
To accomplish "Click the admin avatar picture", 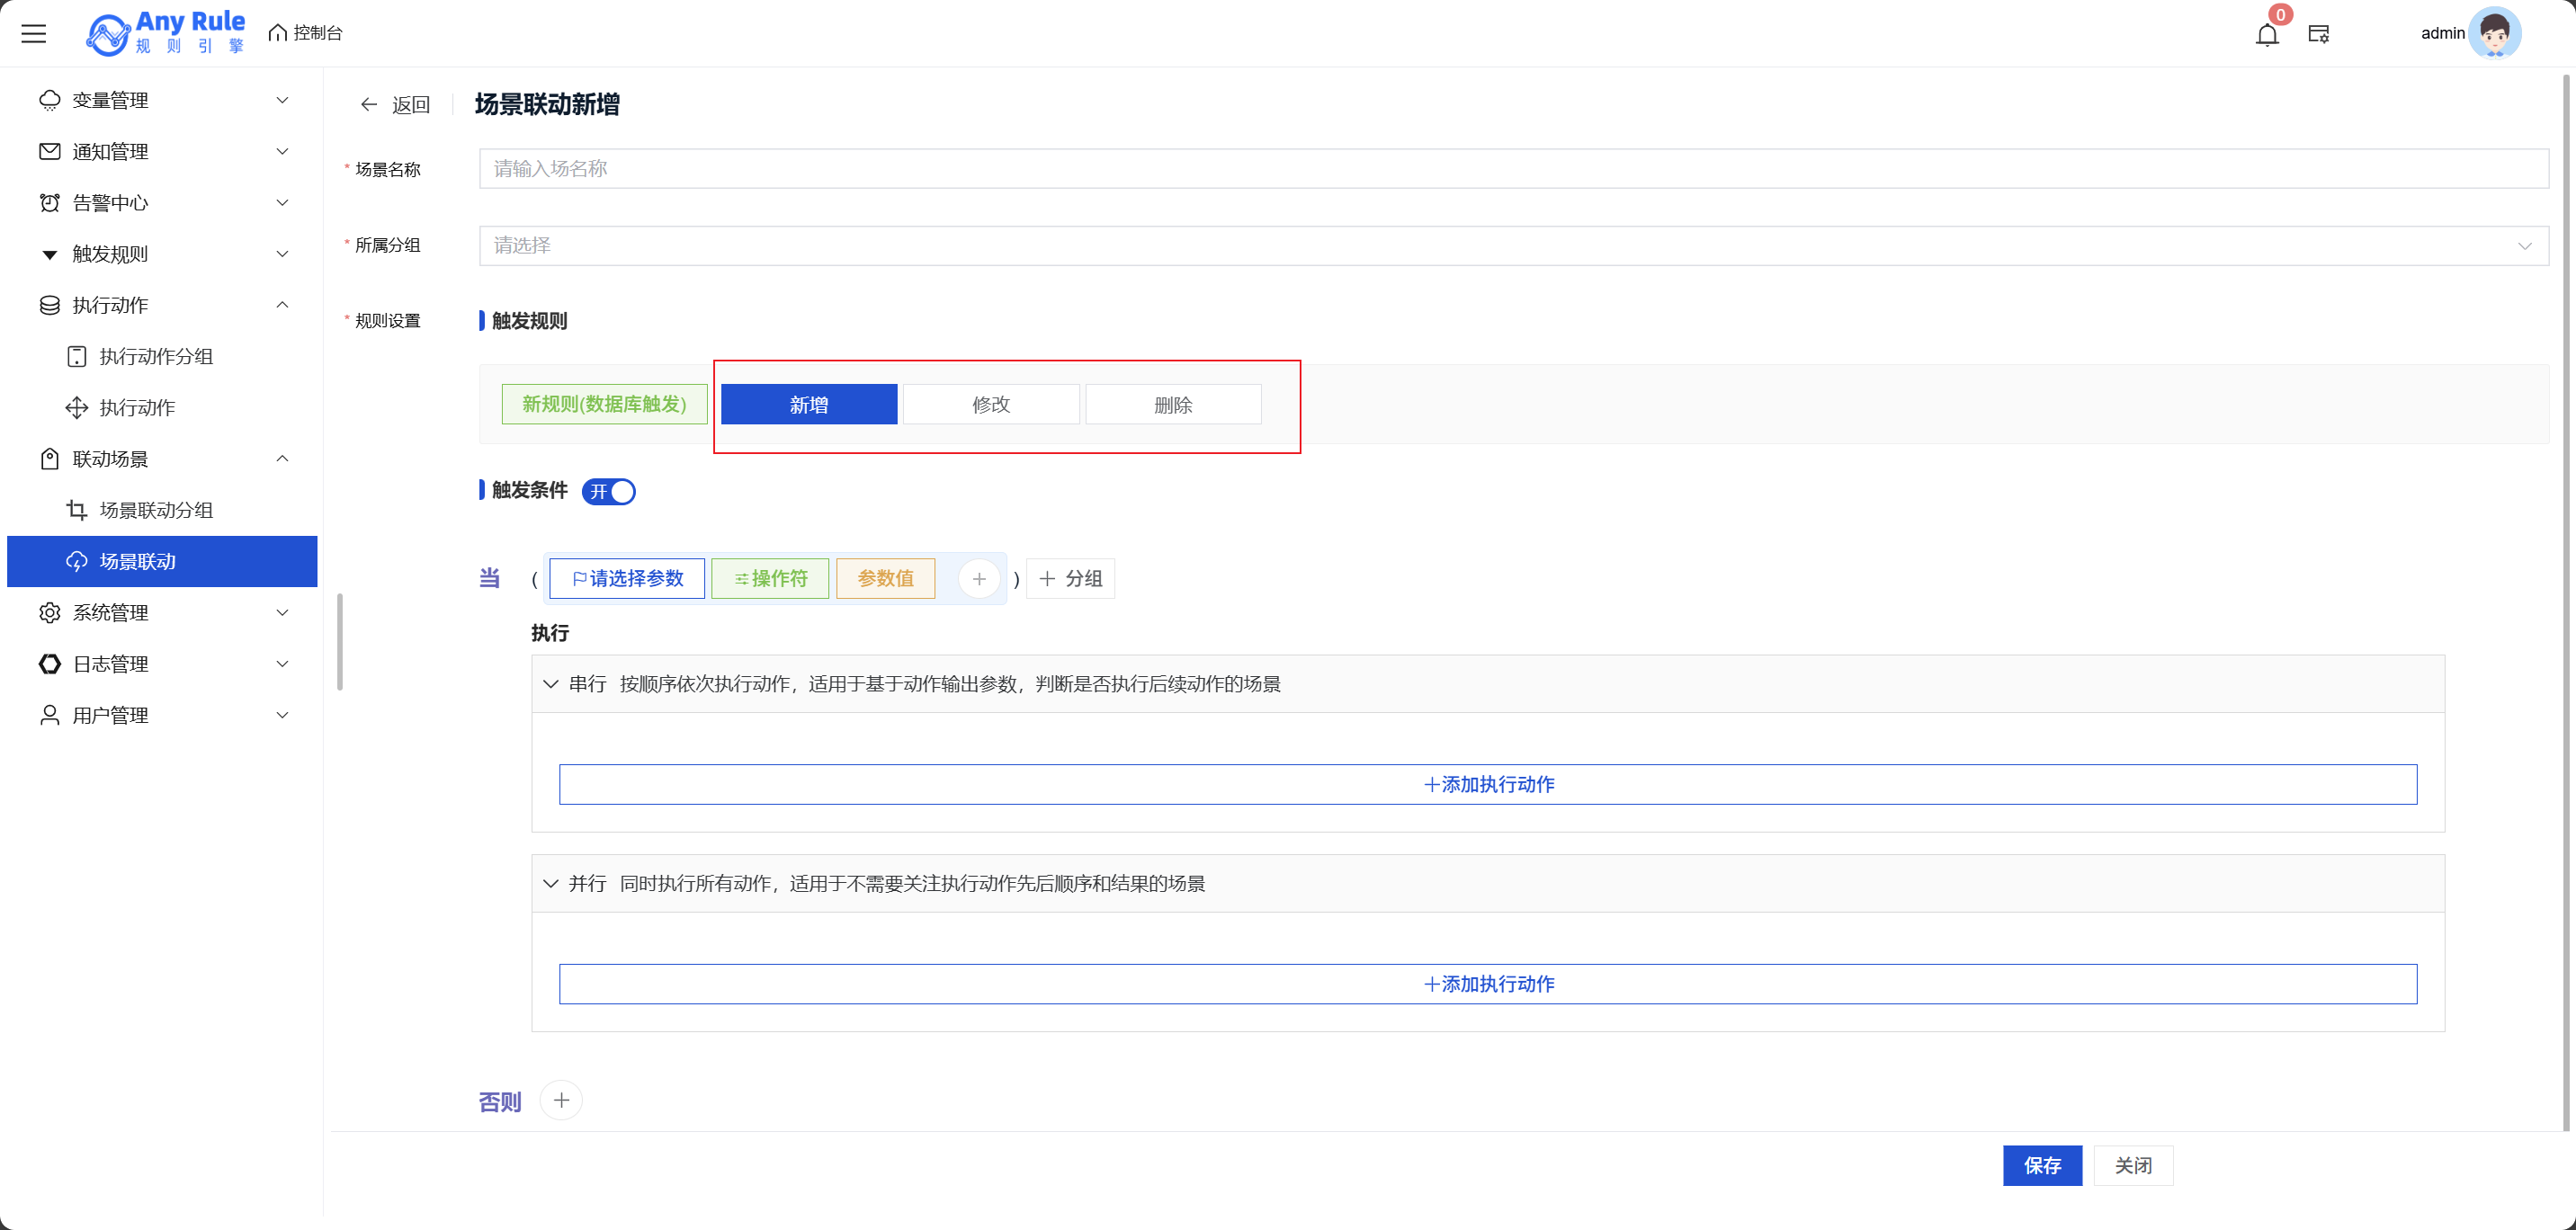I will (2494, 34).
